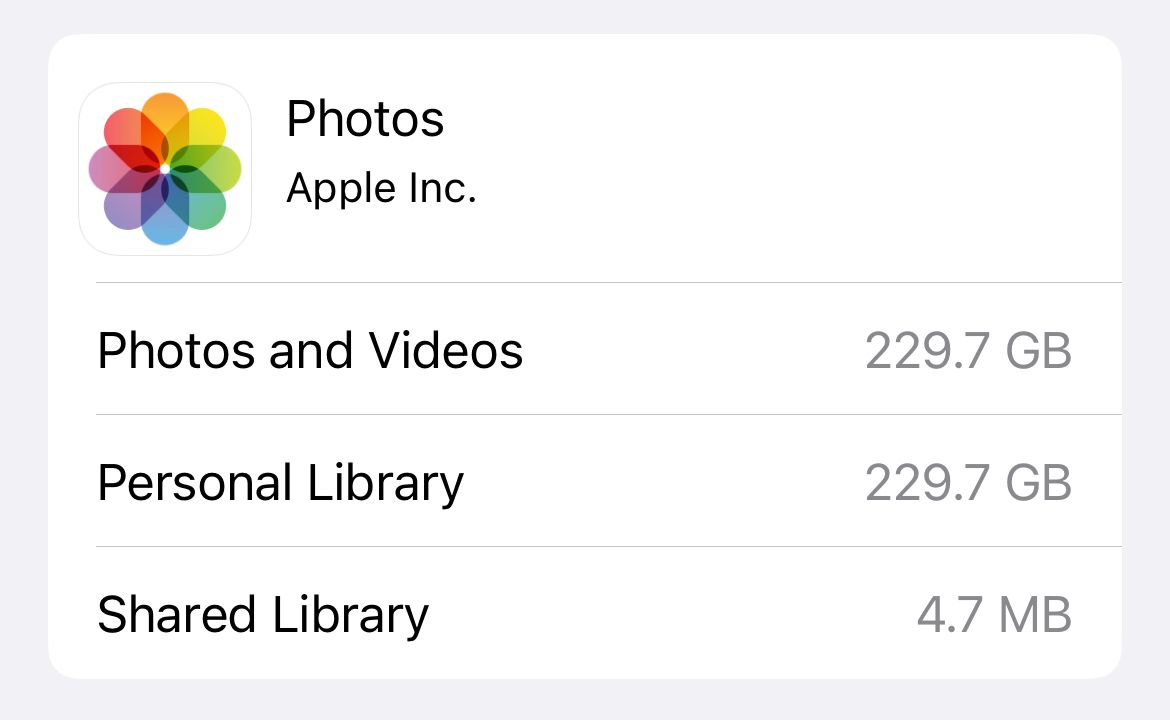Open the Photos and Videos row
The width and height of the screenshot is (1170, 720).
[585, 349]
